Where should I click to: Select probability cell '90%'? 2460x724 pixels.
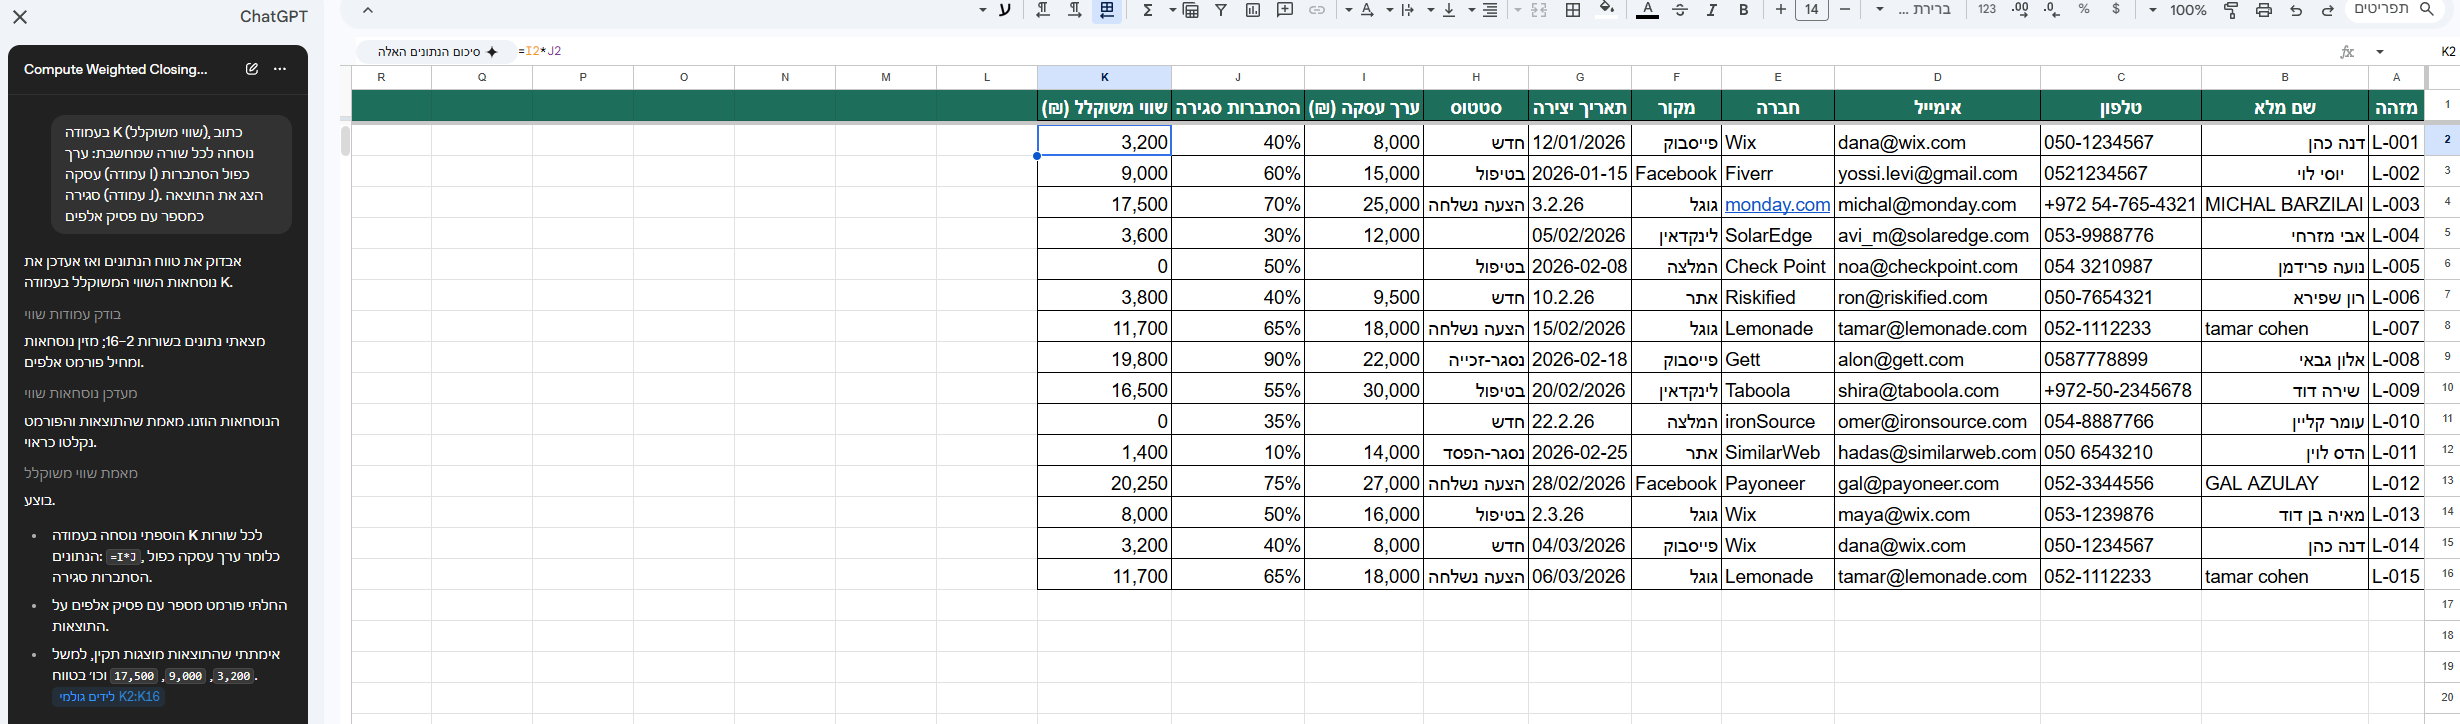[x=1238, y=359]
